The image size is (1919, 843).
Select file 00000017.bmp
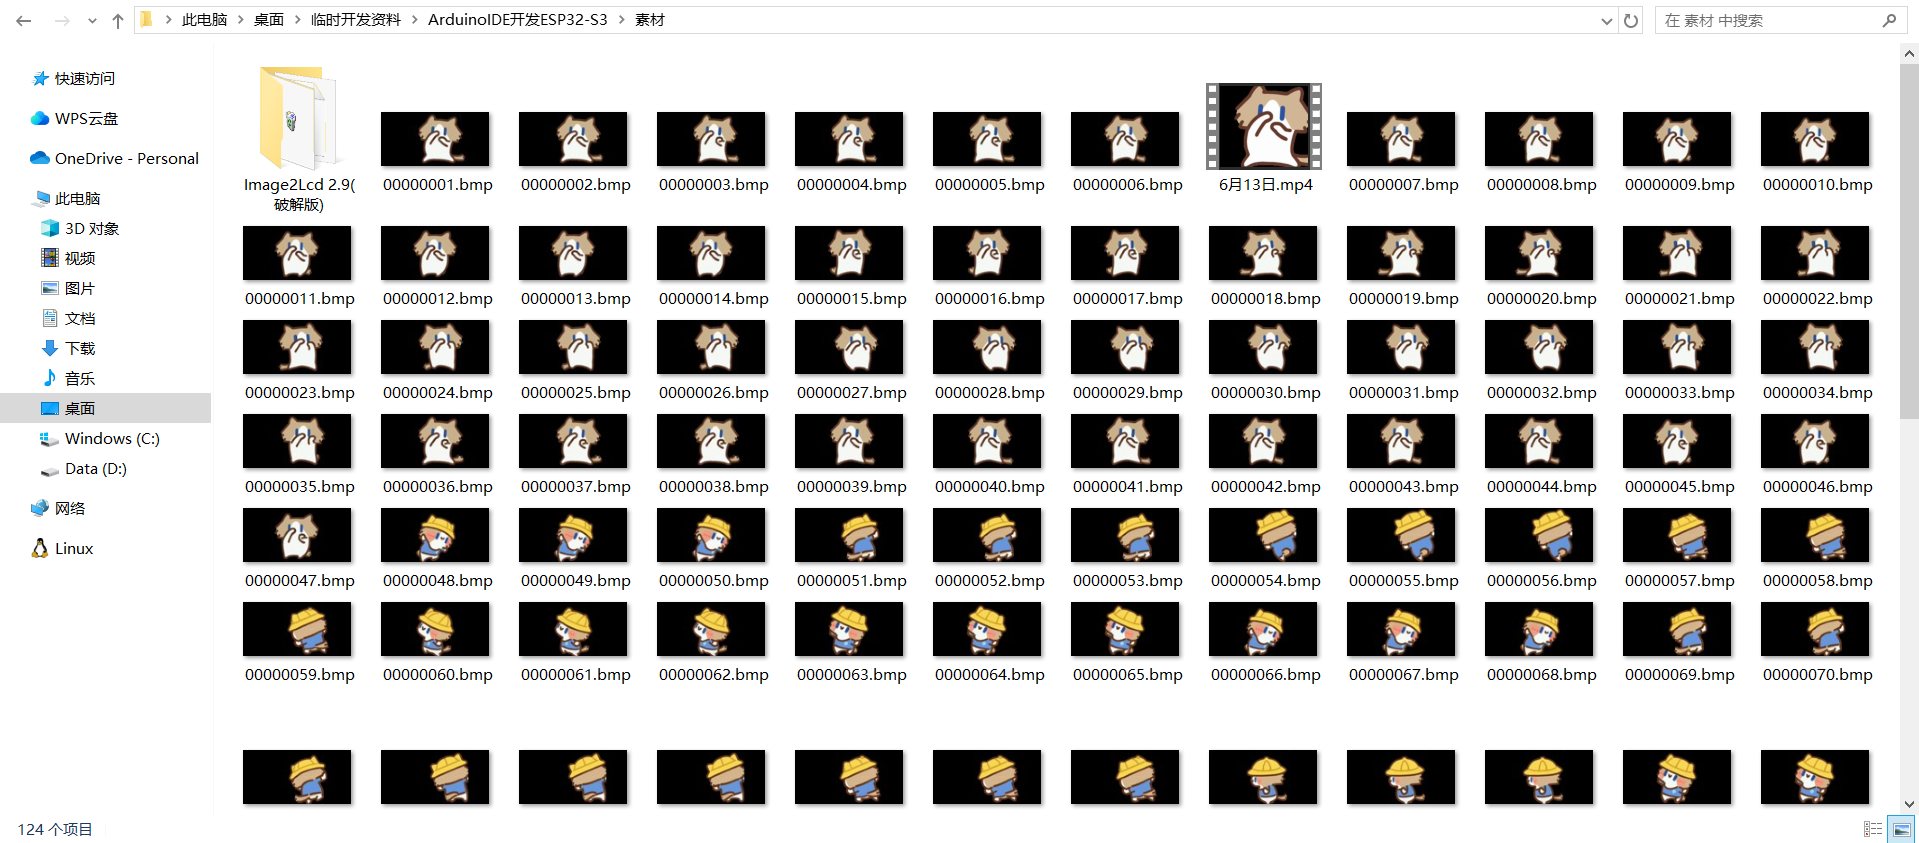1126,266
